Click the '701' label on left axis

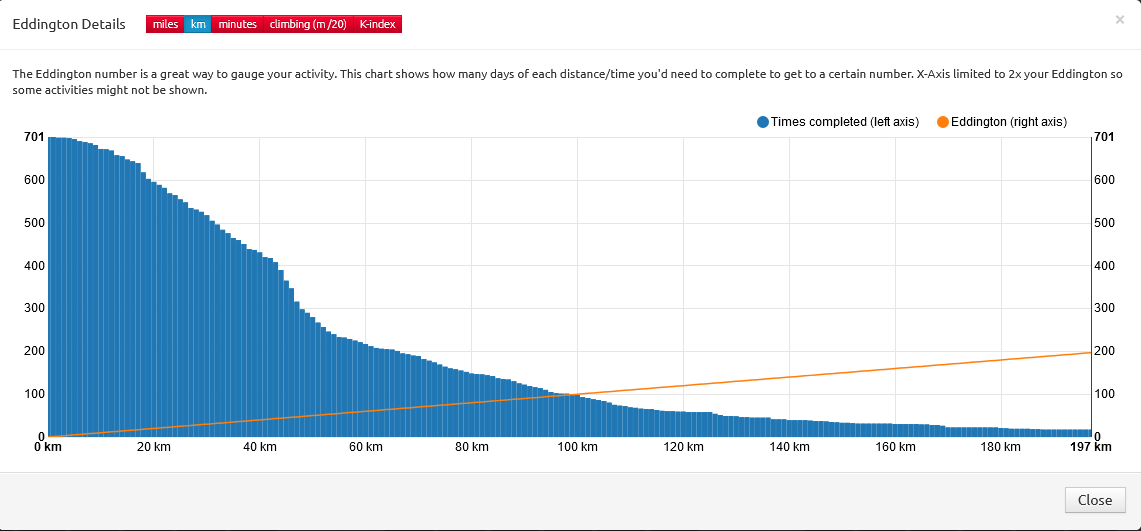coord(33,137)
